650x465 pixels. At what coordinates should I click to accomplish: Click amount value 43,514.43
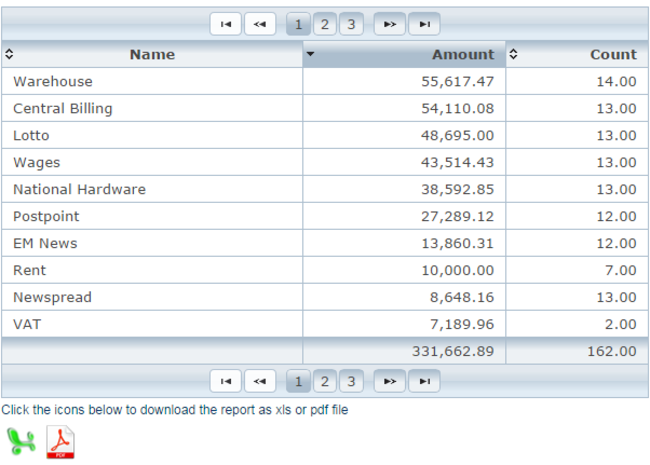click(458, 162)
